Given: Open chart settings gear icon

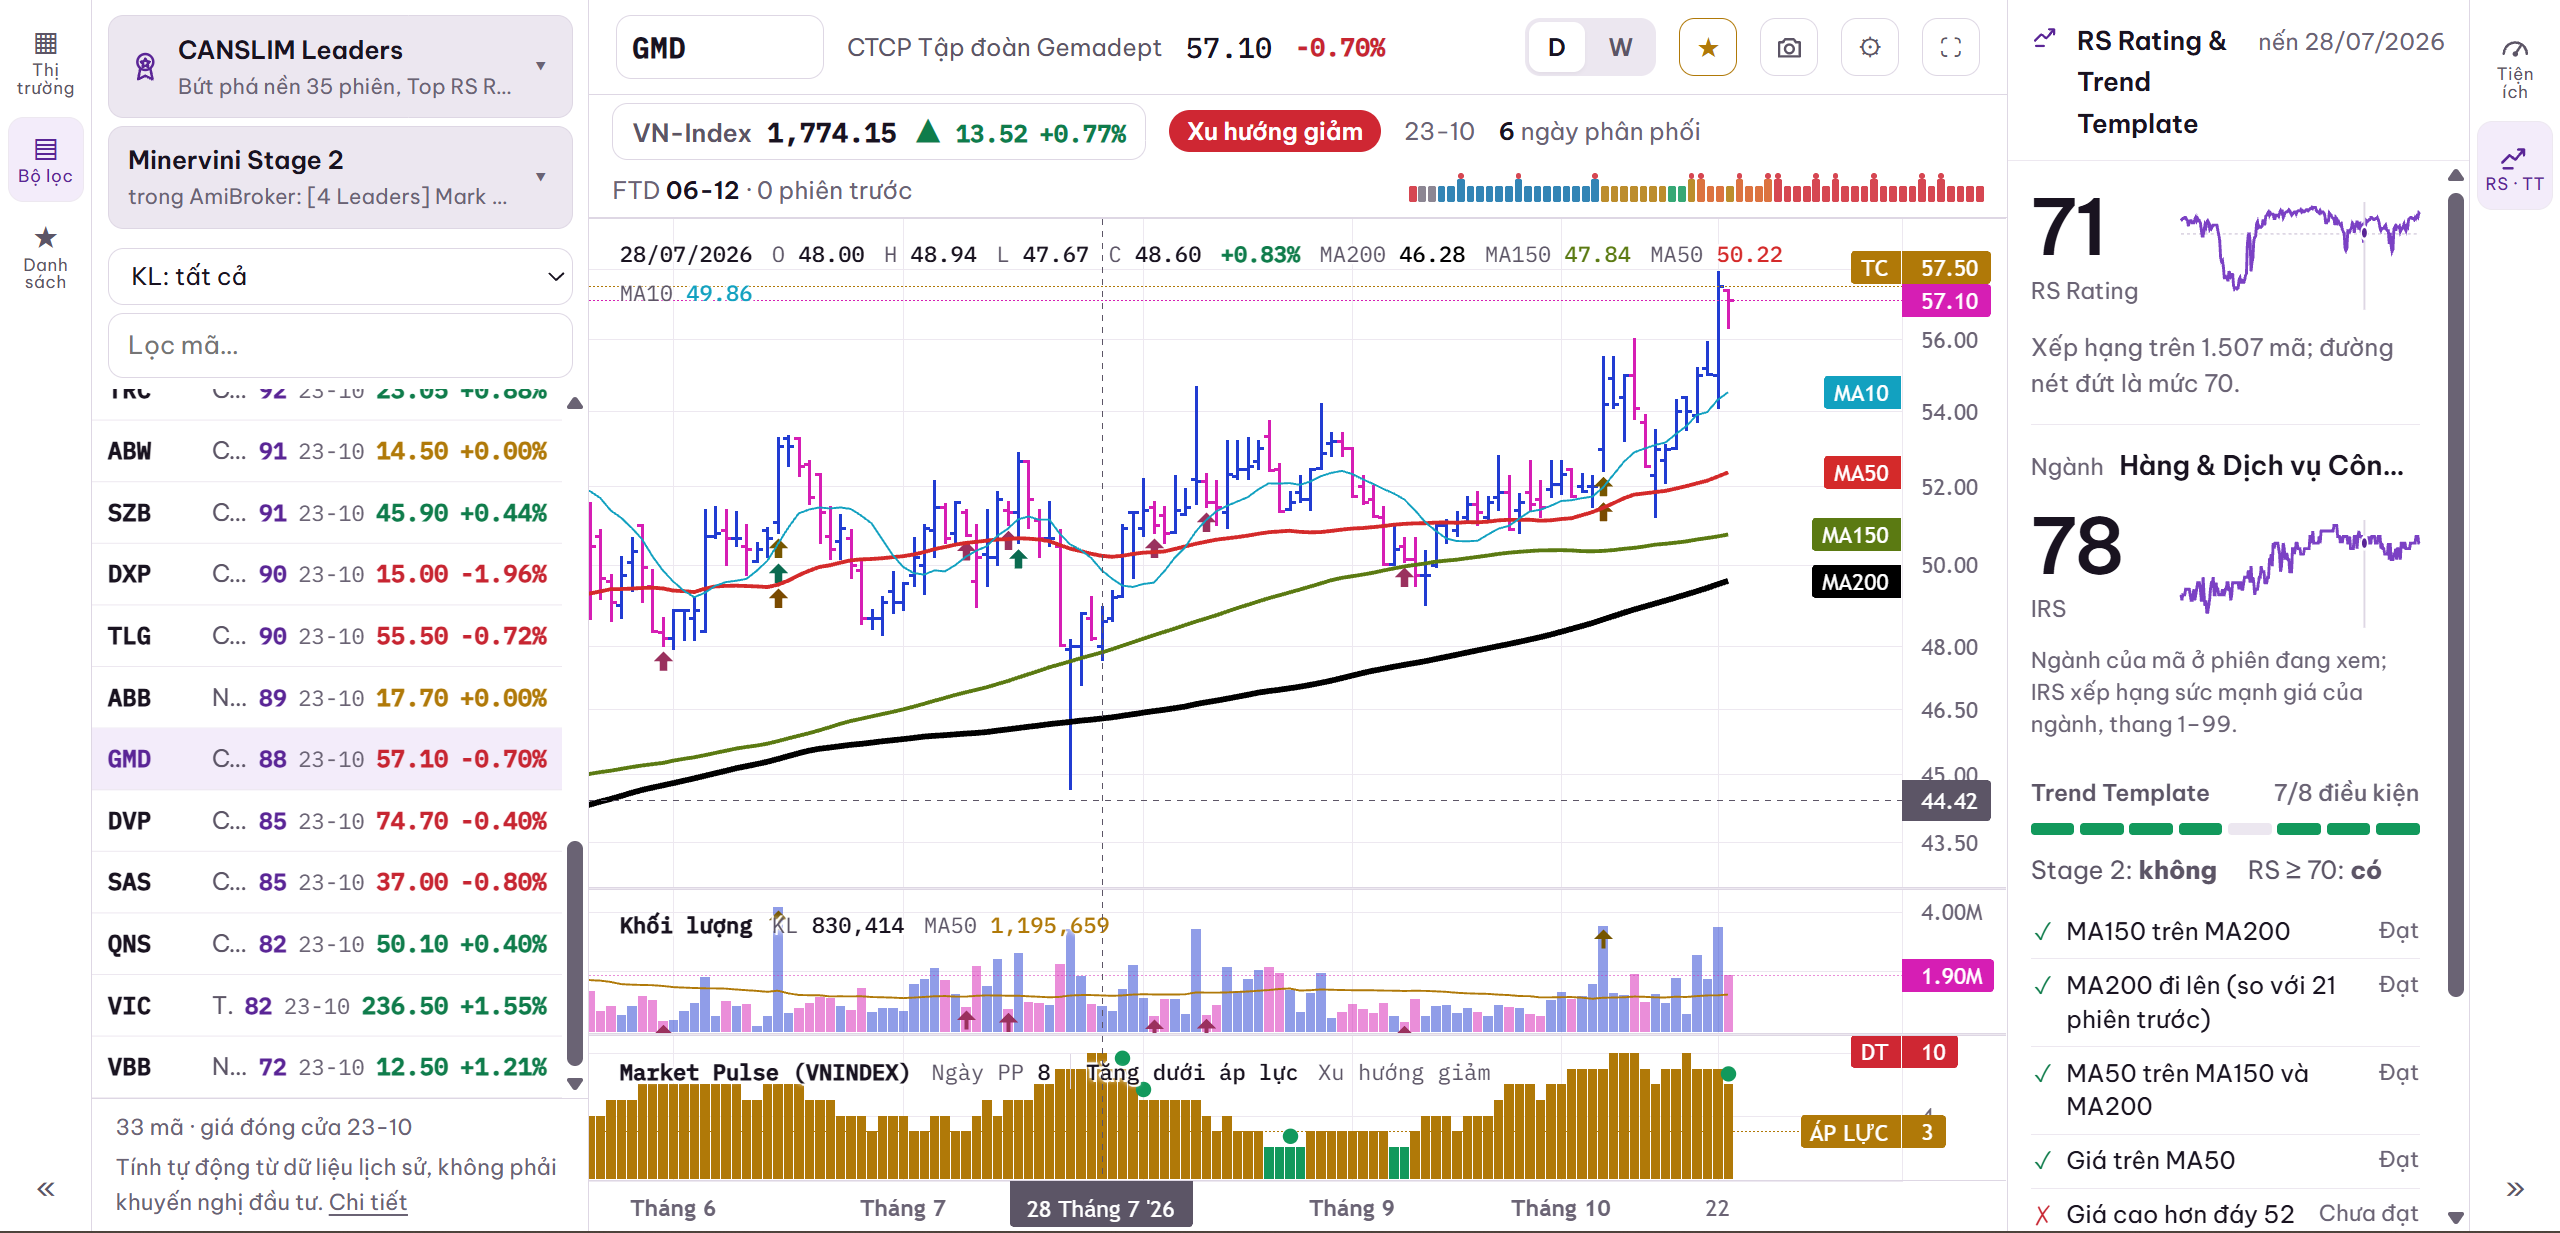Looking at the screenshot, I should click(x=1870, y=47).
